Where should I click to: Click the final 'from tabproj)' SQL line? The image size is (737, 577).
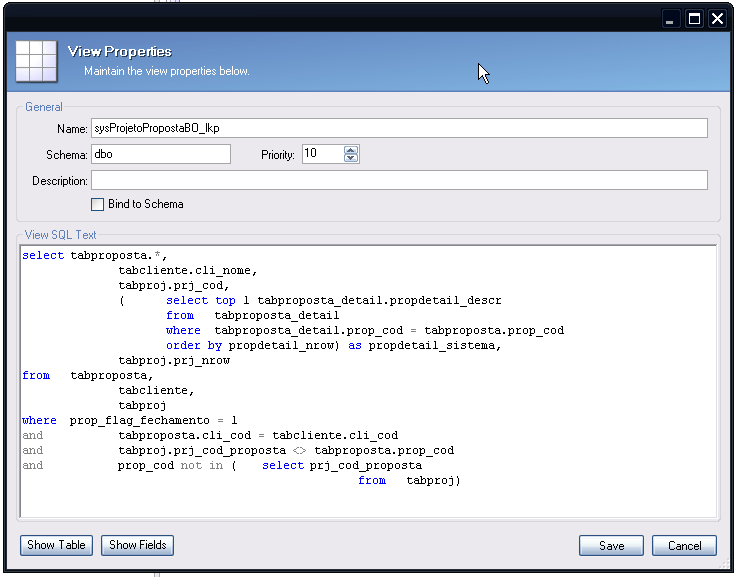pos(408,481)
